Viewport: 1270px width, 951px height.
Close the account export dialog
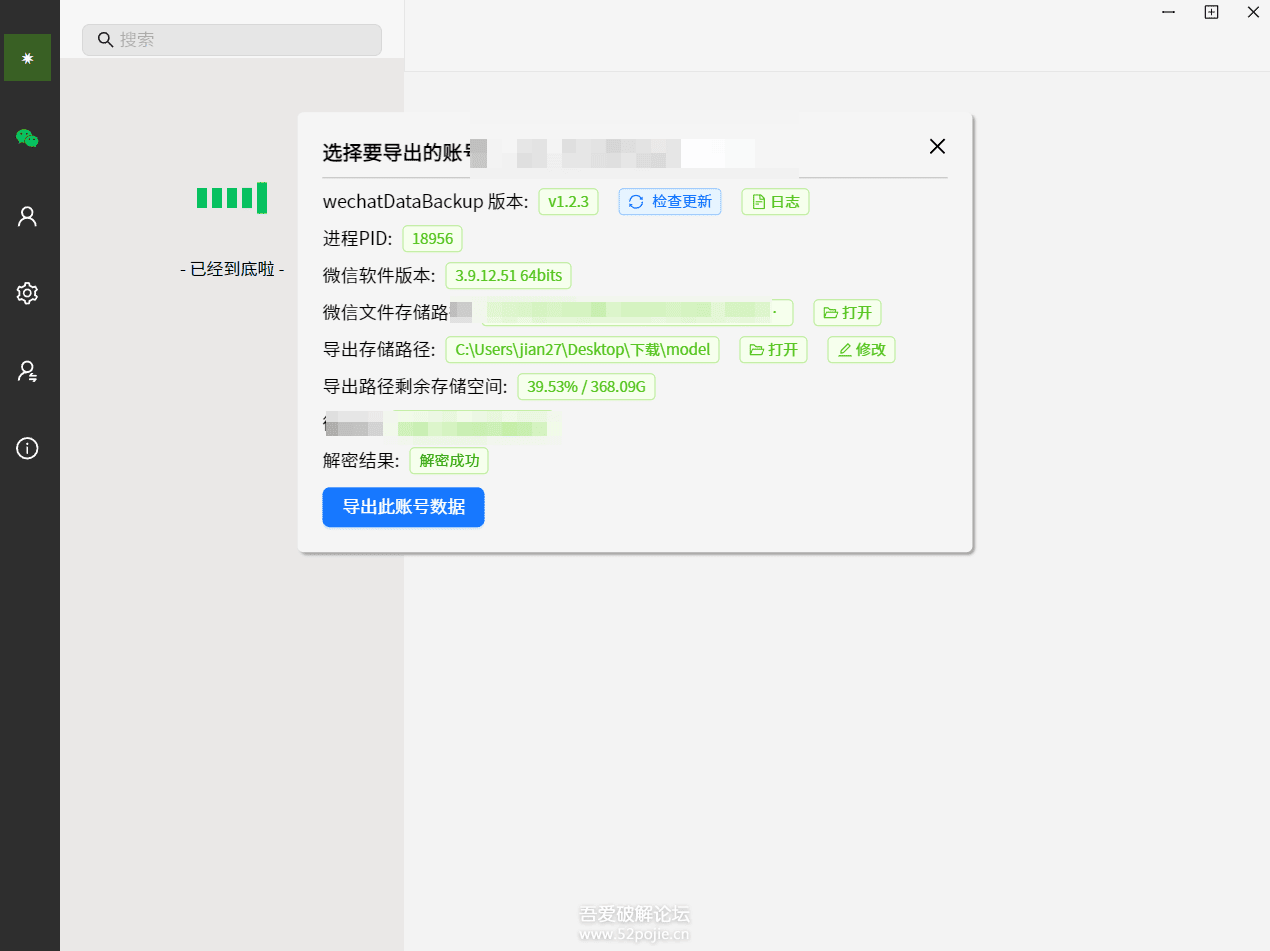coord(937,146)
